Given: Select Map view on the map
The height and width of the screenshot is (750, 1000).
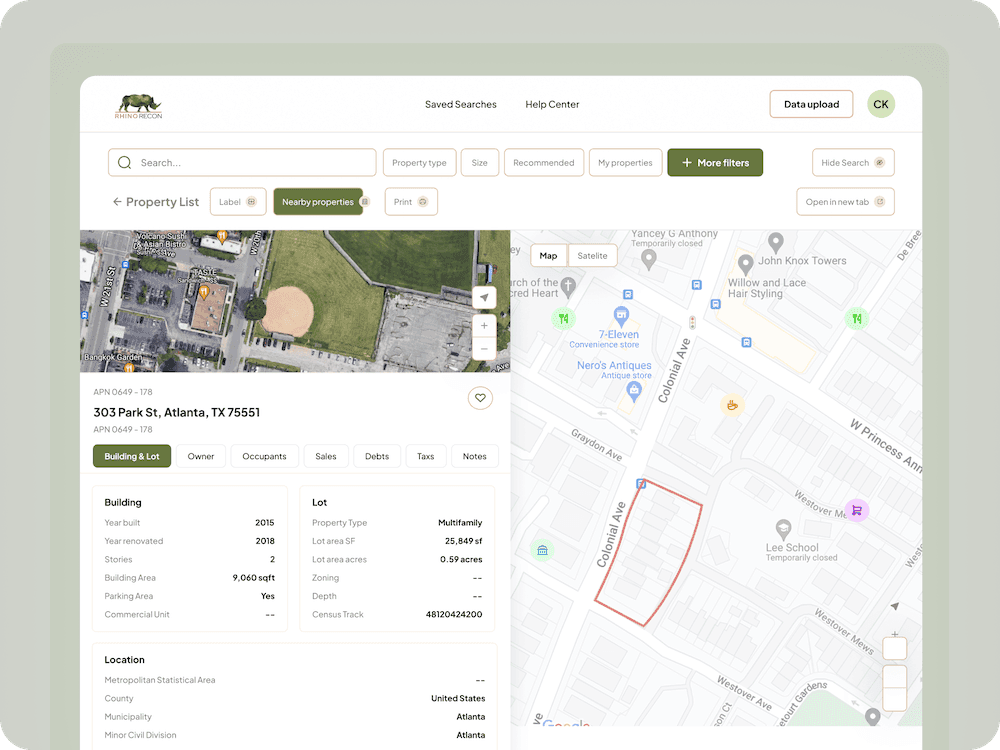Looking at the screenshot, I should 548,256.
